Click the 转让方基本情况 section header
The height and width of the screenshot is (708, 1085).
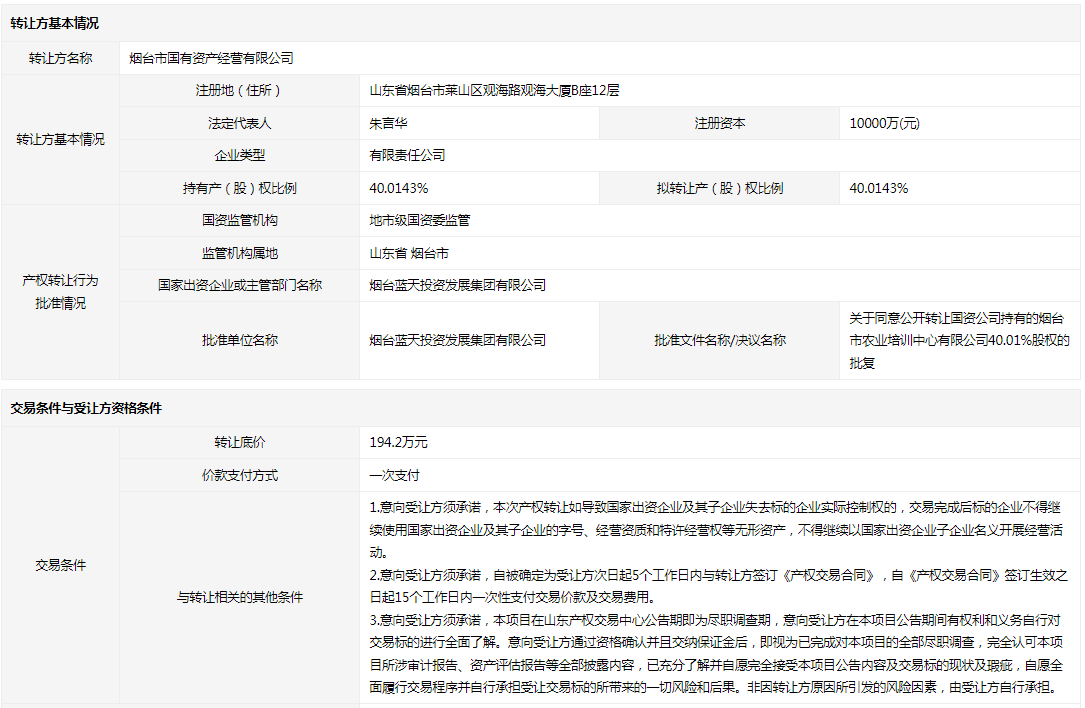[x=55, y=23]
